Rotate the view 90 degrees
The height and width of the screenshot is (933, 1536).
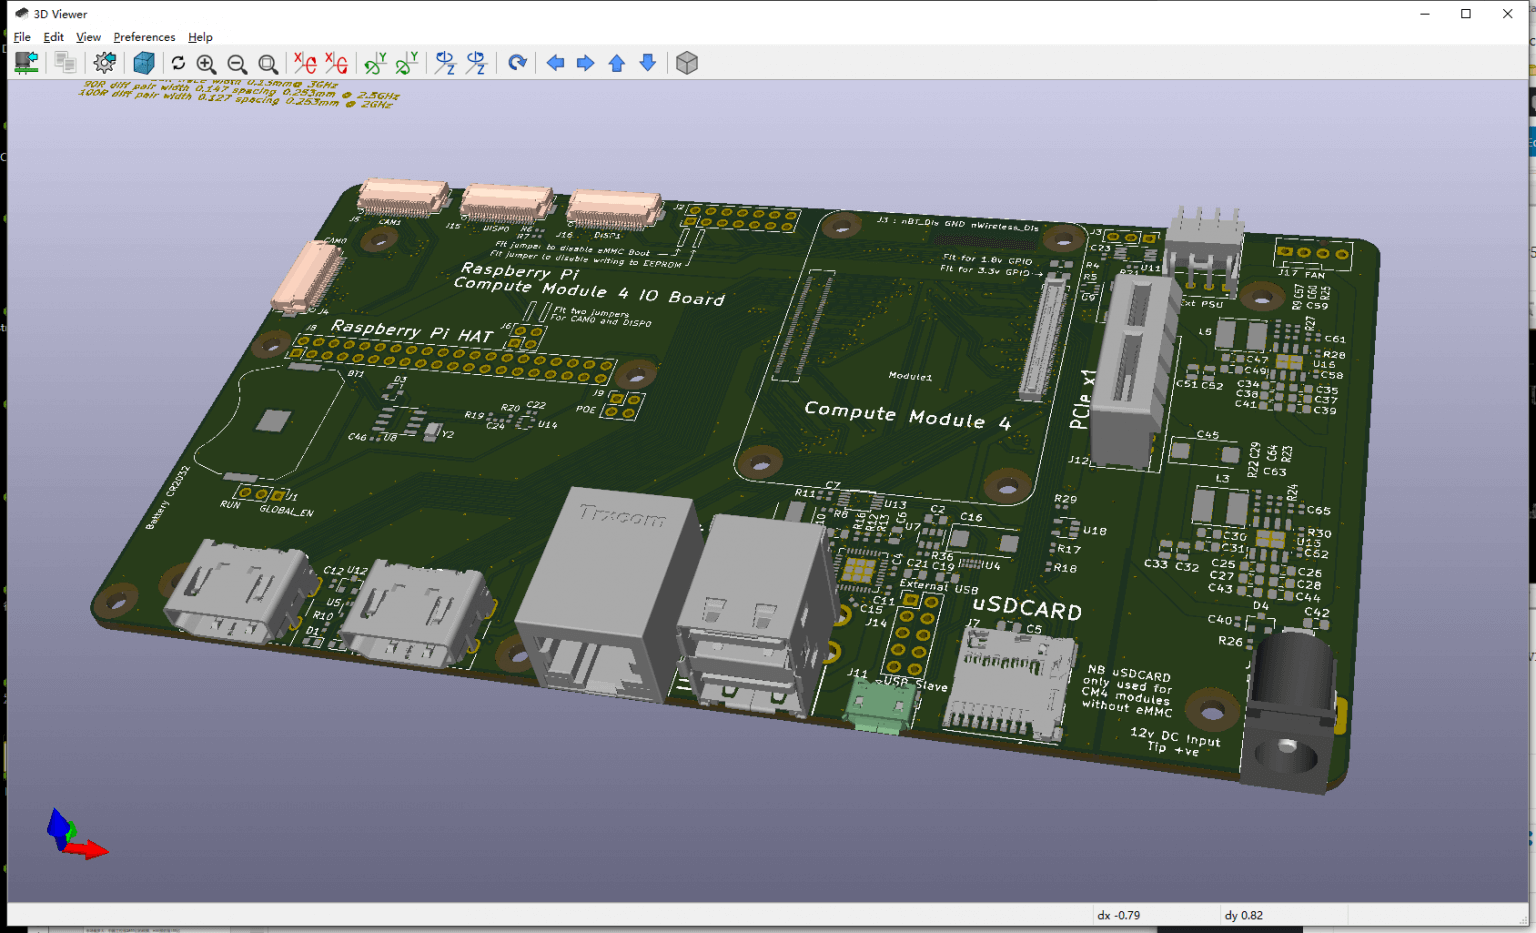(516, 62)
